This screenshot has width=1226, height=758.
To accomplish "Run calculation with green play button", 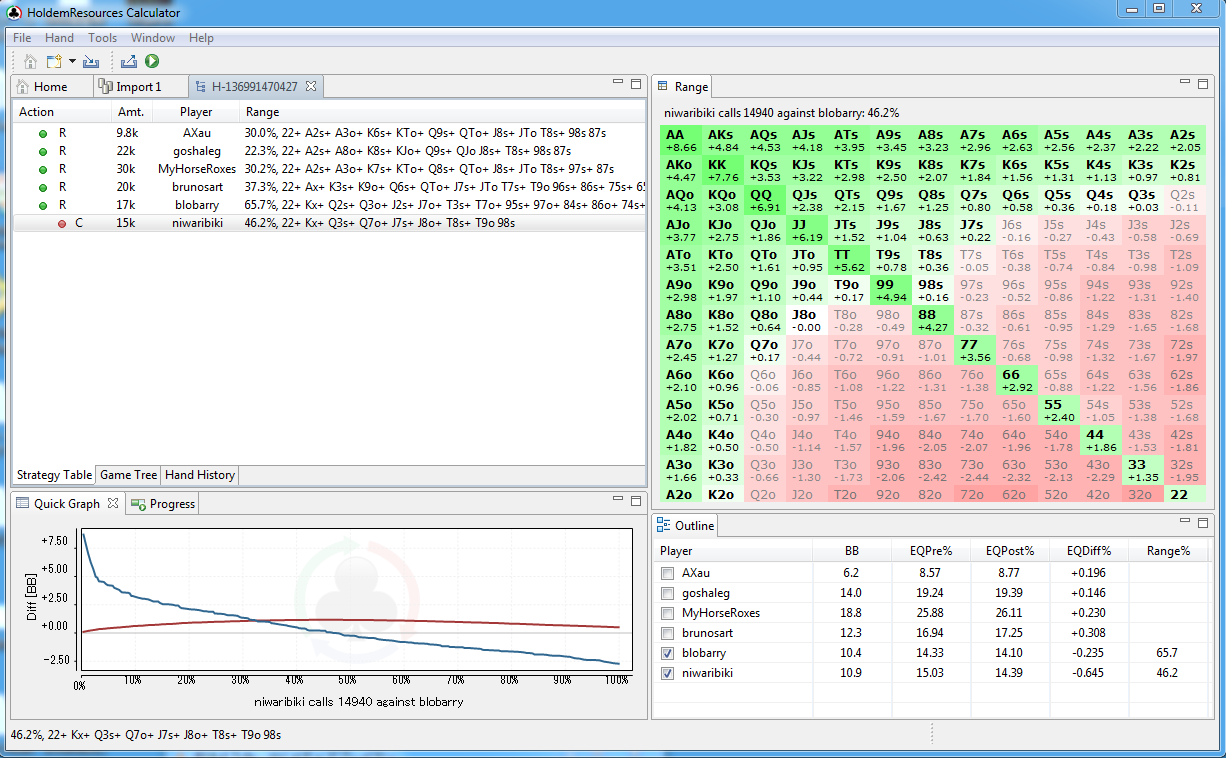I will pos(152,62).
